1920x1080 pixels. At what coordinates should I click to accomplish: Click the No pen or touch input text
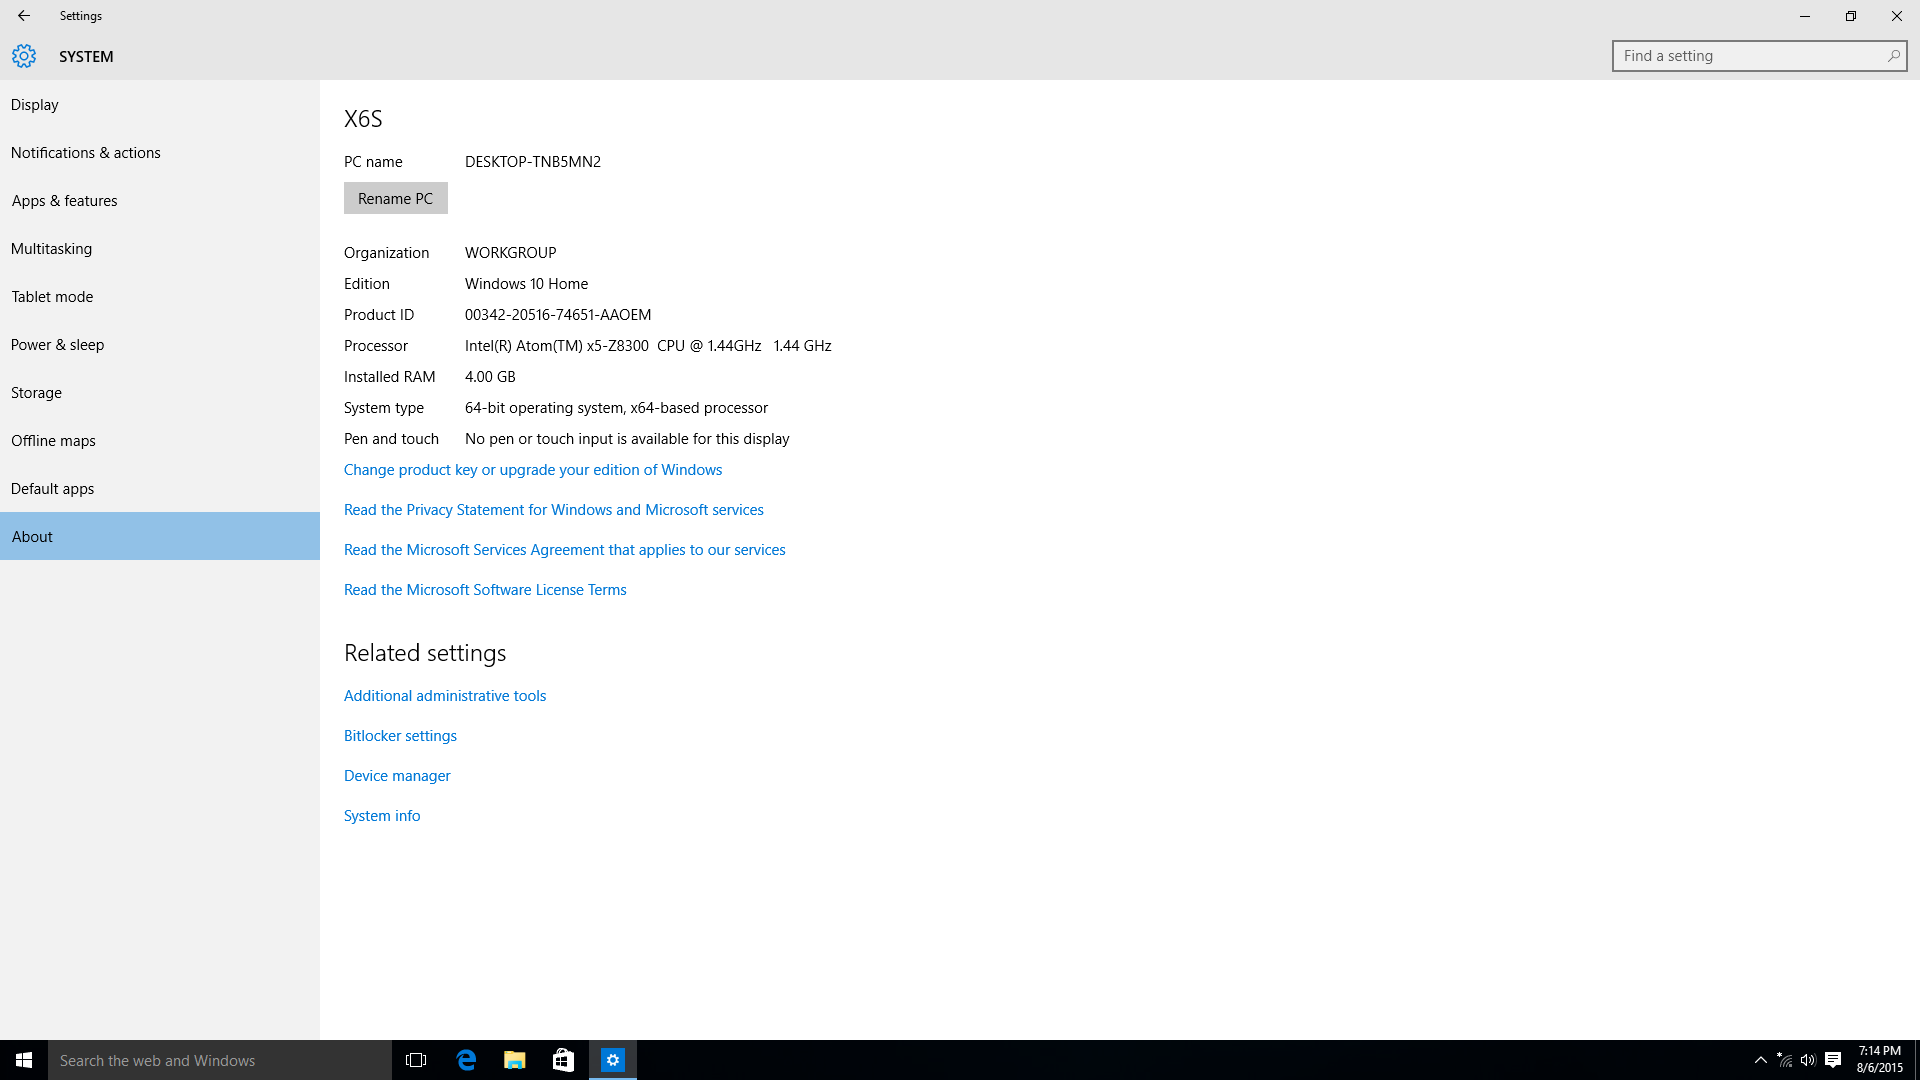[627, 439]
